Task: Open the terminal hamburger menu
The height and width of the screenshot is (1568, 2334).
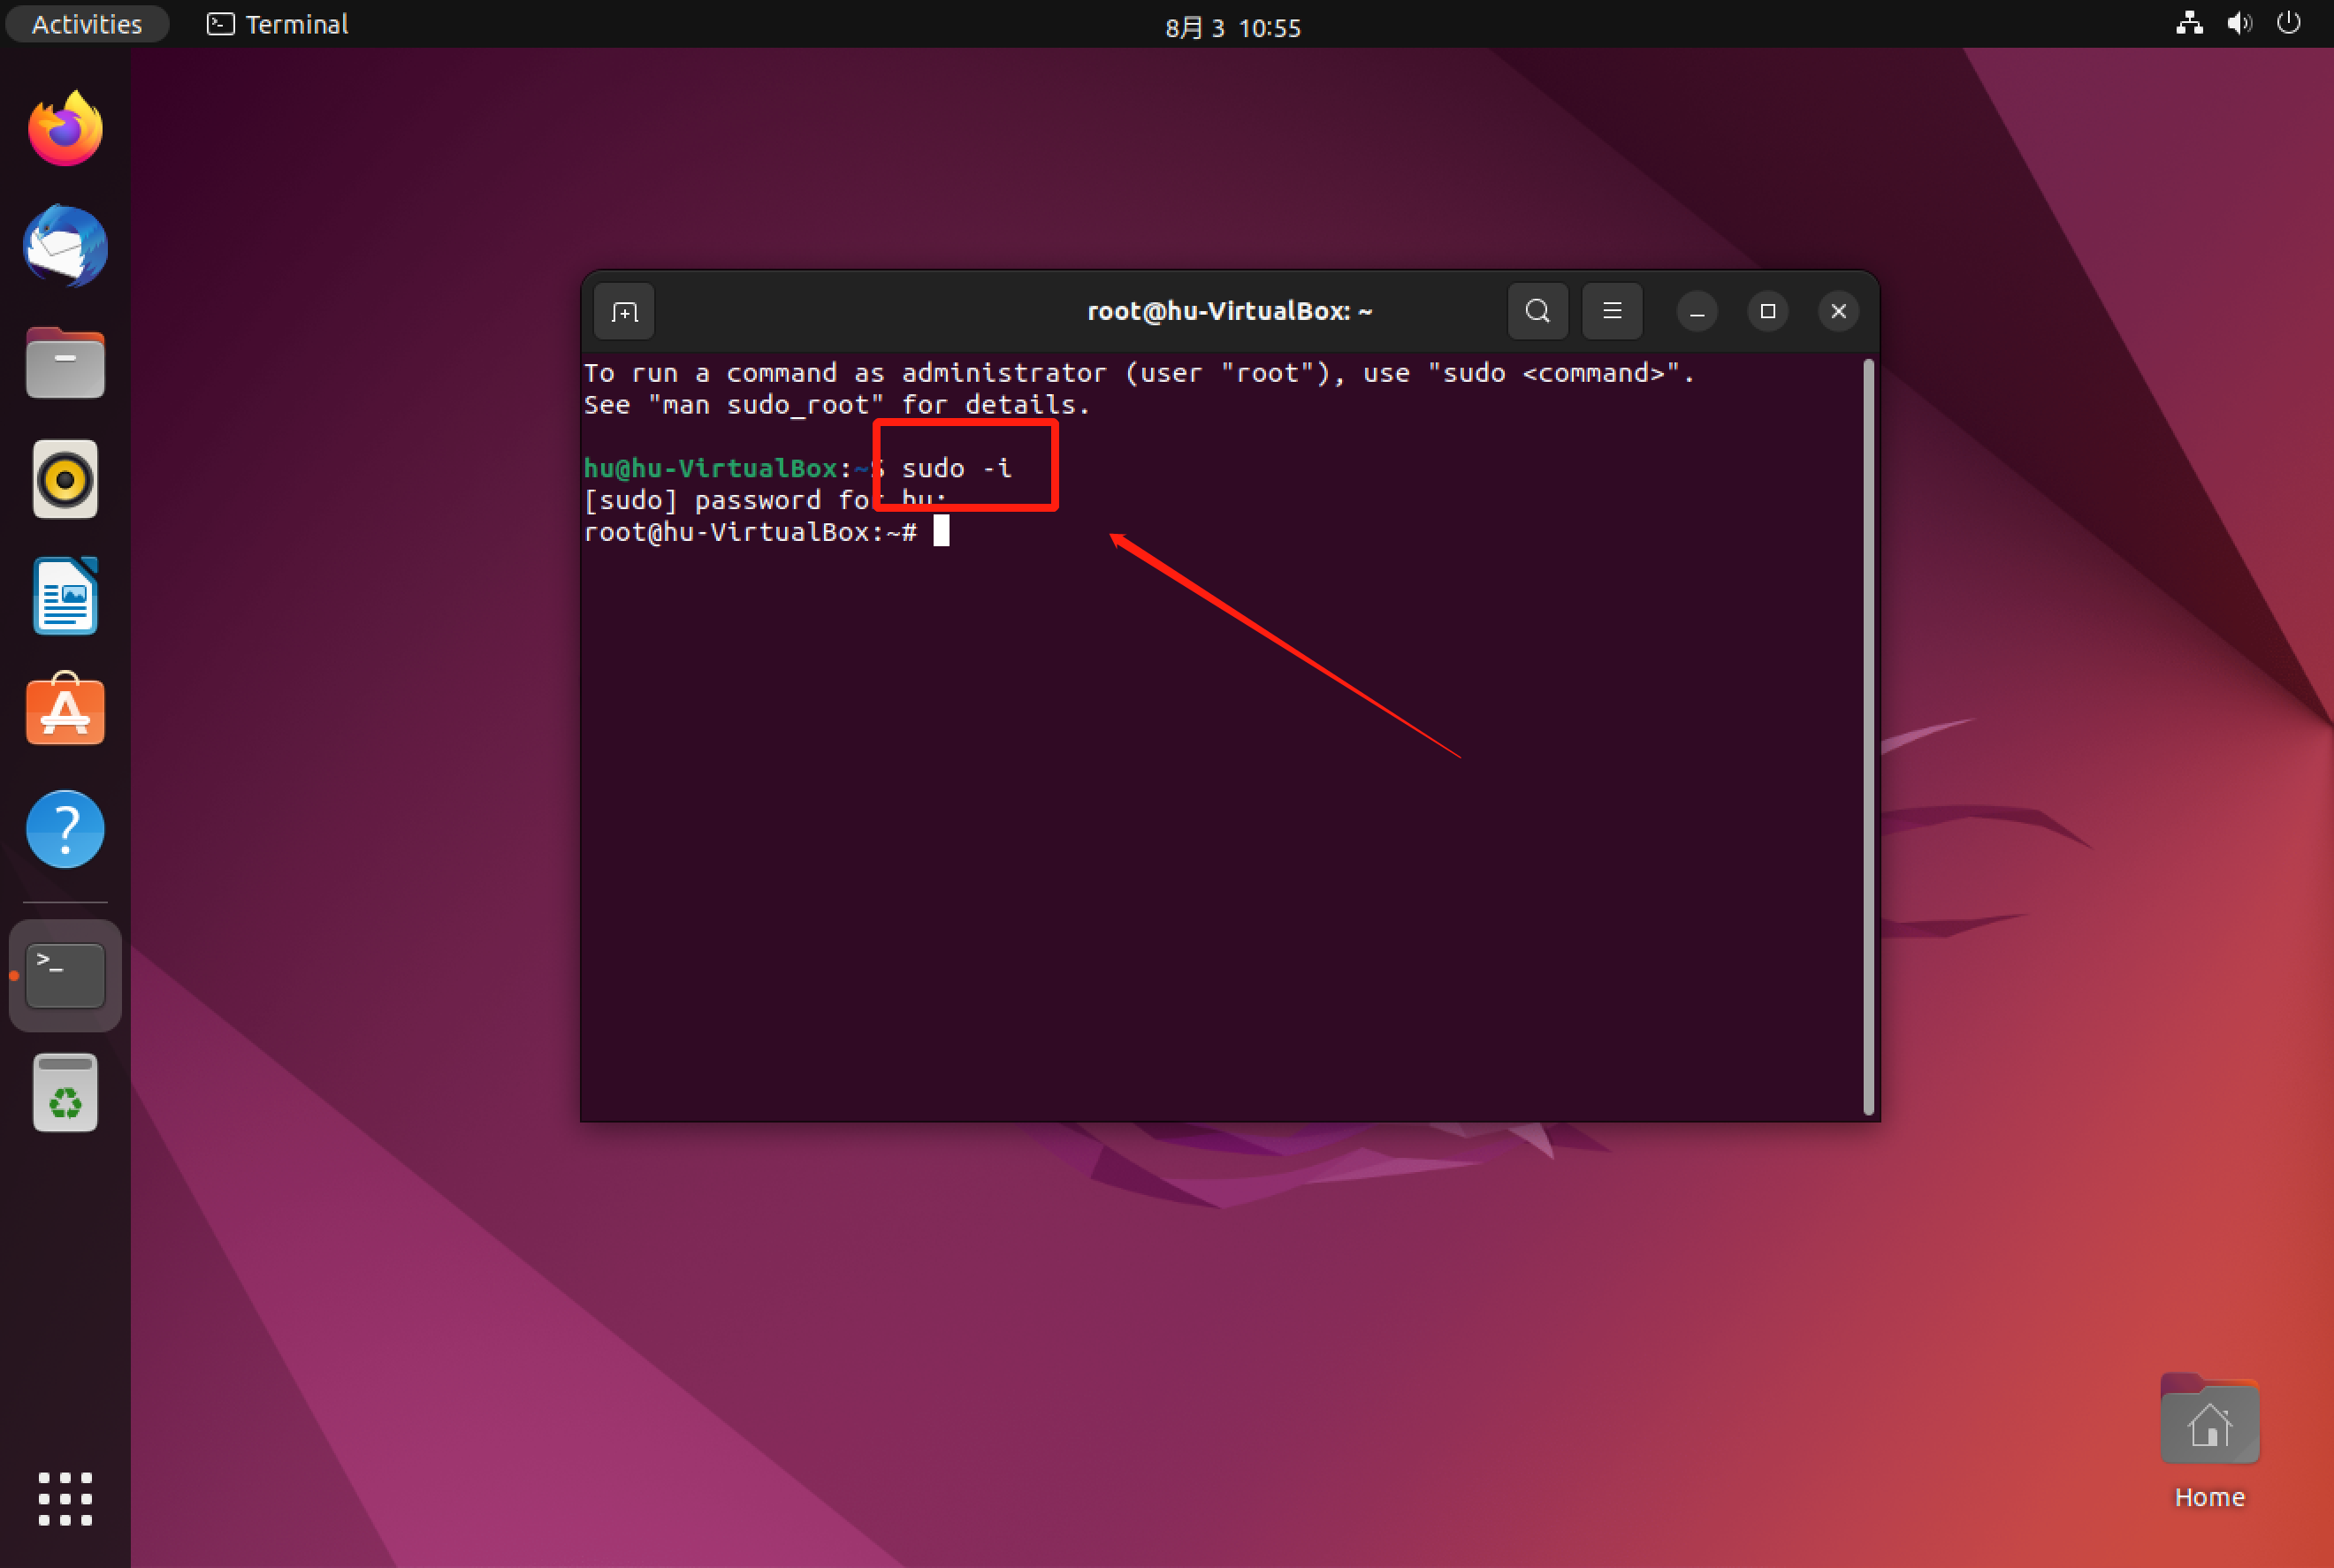Action: coord(1611,312)
